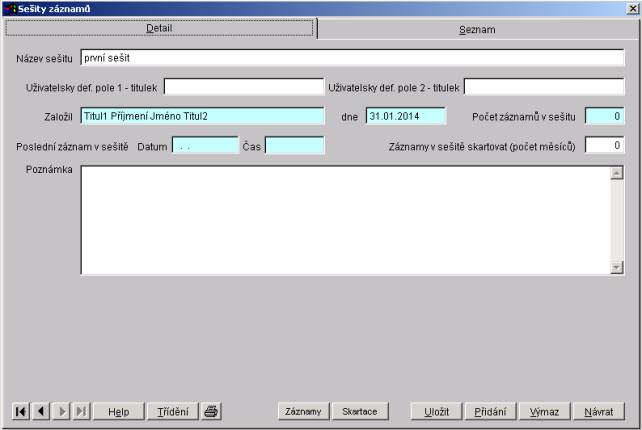Screen dimensions: 642x430
Task: Jump to last record arrow
Action: point(81,411)
